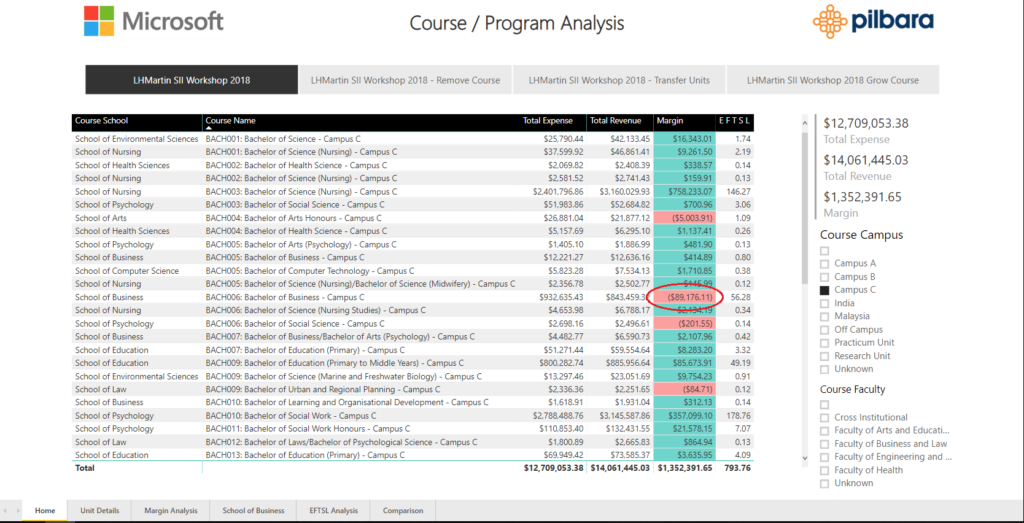Screen dimensions: 1024x523
Task: Check Faculty of Health checkbox
Action: tap(824, 470)
